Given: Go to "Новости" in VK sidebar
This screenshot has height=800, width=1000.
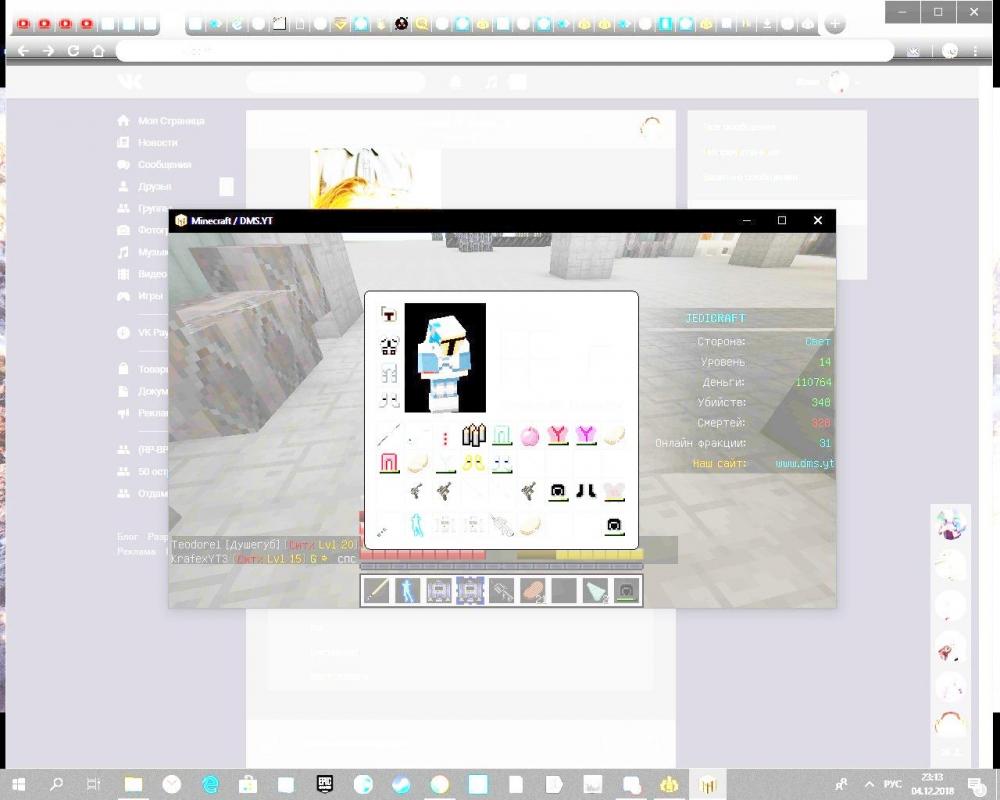Looking at the screenshot, I should pyautogui.click(x=157, y=142).
